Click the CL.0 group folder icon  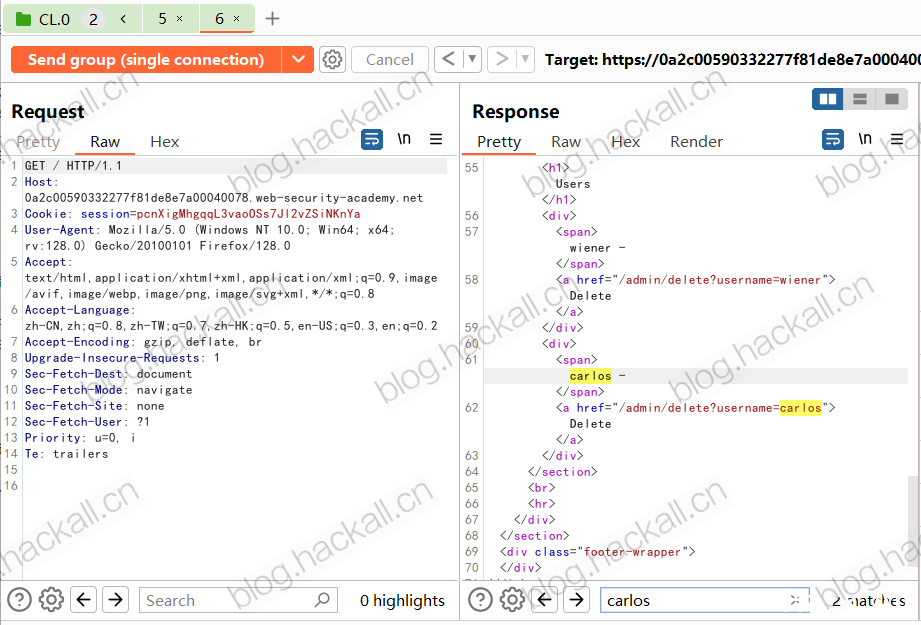point(23,19)
